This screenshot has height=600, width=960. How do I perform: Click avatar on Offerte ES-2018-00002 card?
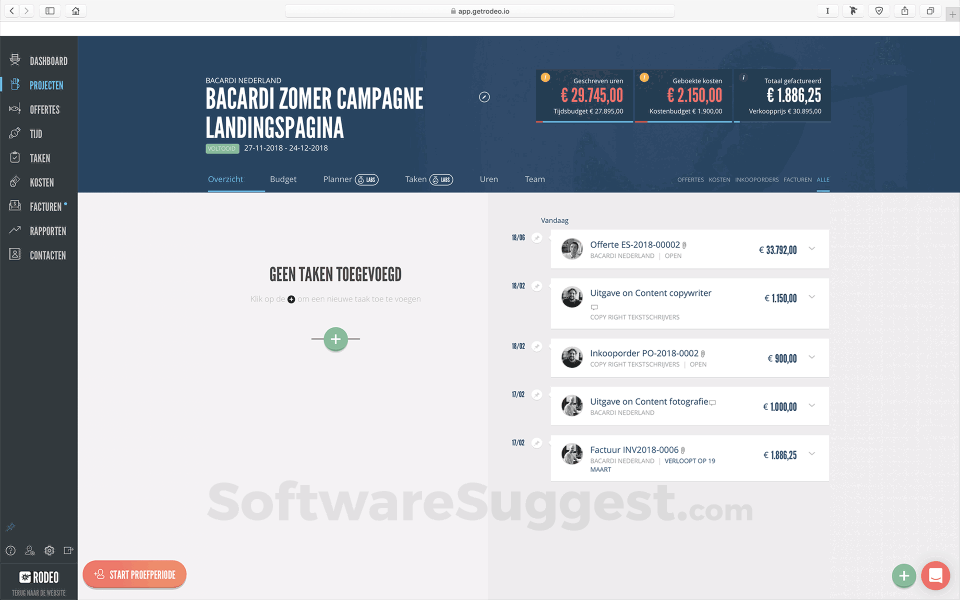(572, 249)
